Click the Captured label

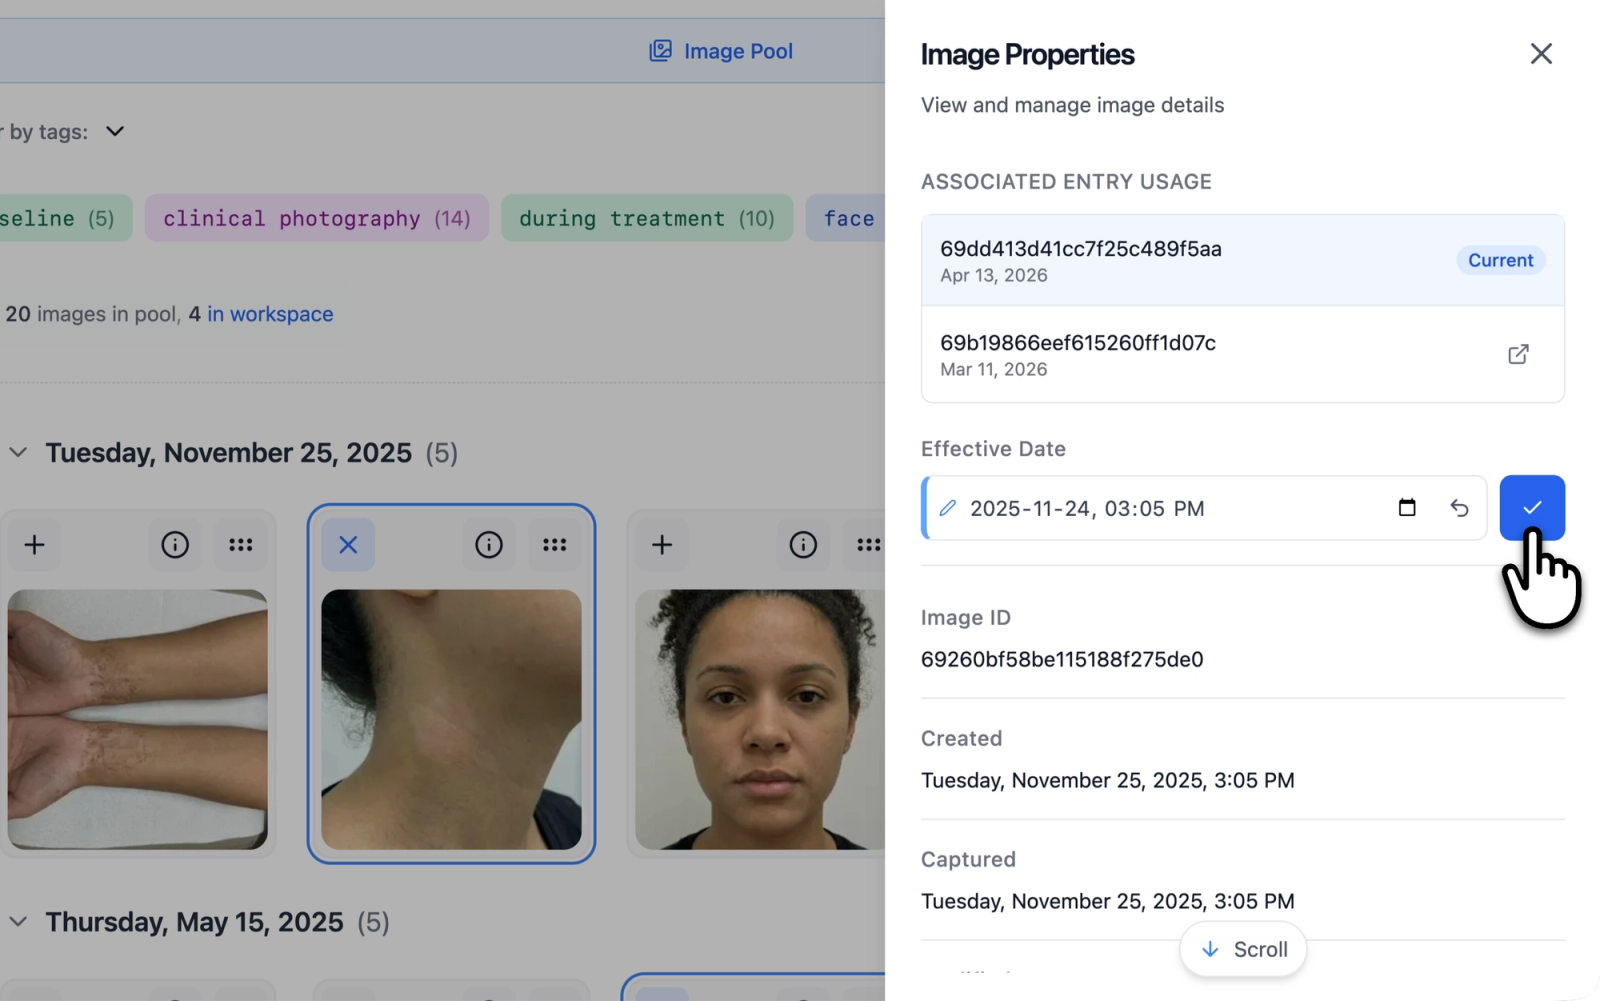(x=968, y=860)
